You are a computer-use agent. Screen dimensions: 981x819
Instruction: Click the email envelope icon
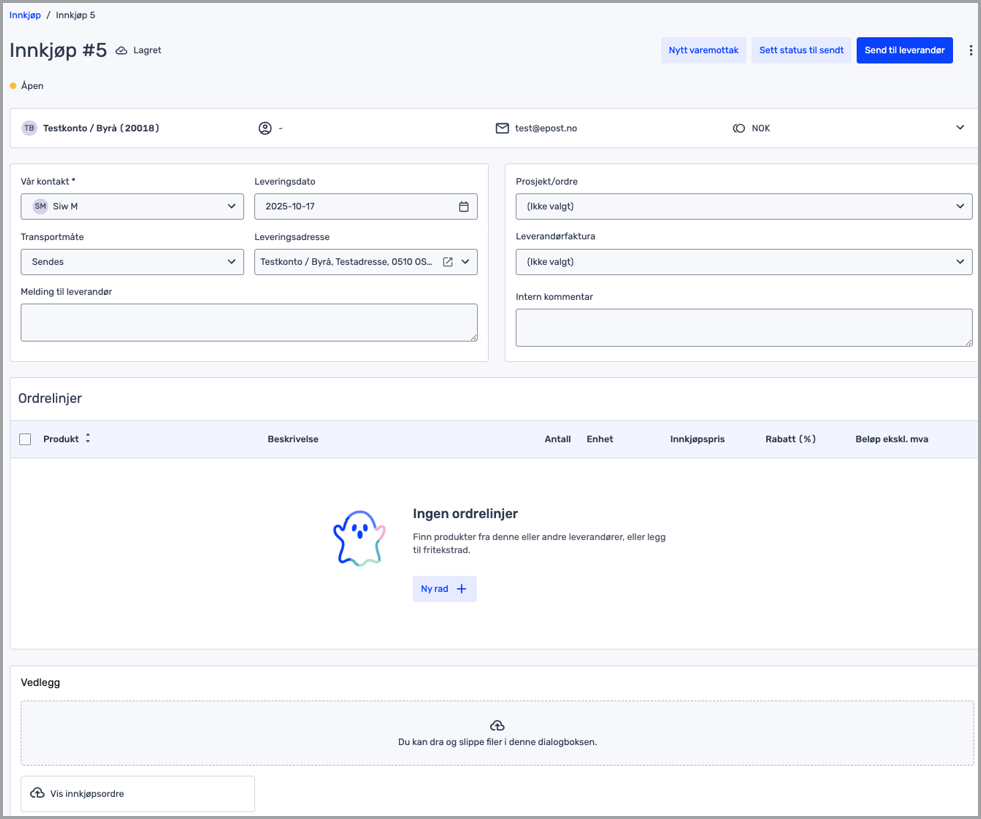pos(502,128)
